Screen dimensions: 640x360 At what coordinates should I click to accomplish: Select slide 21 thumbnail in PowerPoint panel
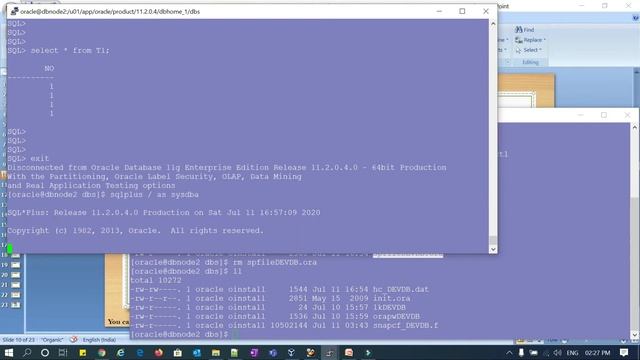pos(16,285)
